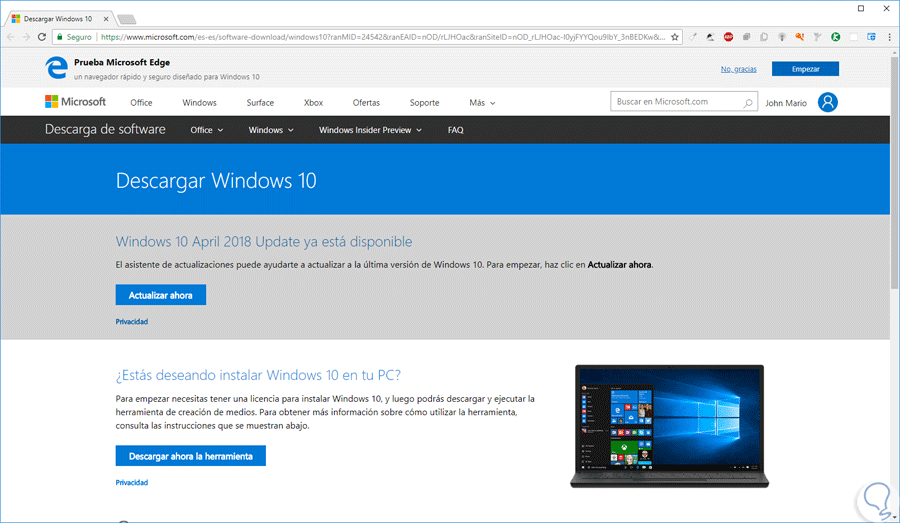Click the stacked squares extension icon

[746, 37]
